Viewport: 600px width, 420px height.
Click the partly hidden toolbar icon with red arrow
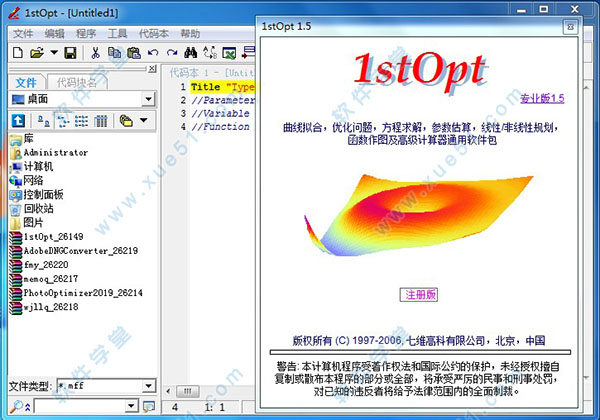click(248, 53)
